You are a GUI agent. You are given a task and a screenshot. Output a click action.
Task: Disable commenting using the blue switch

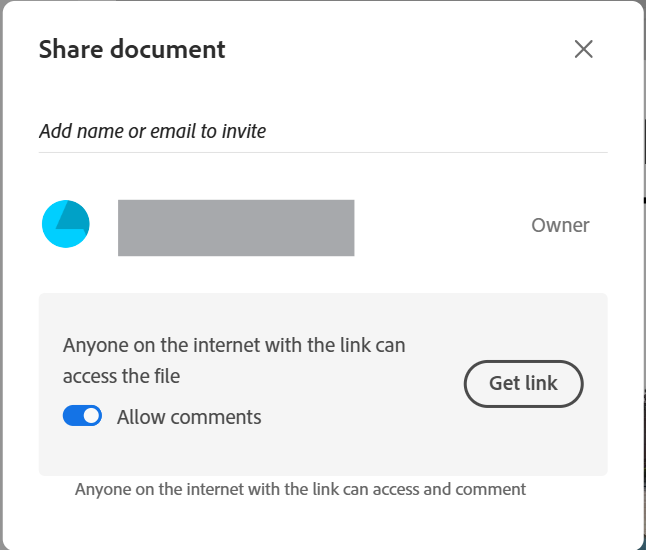pyautogui.click(x=82, y=416)
